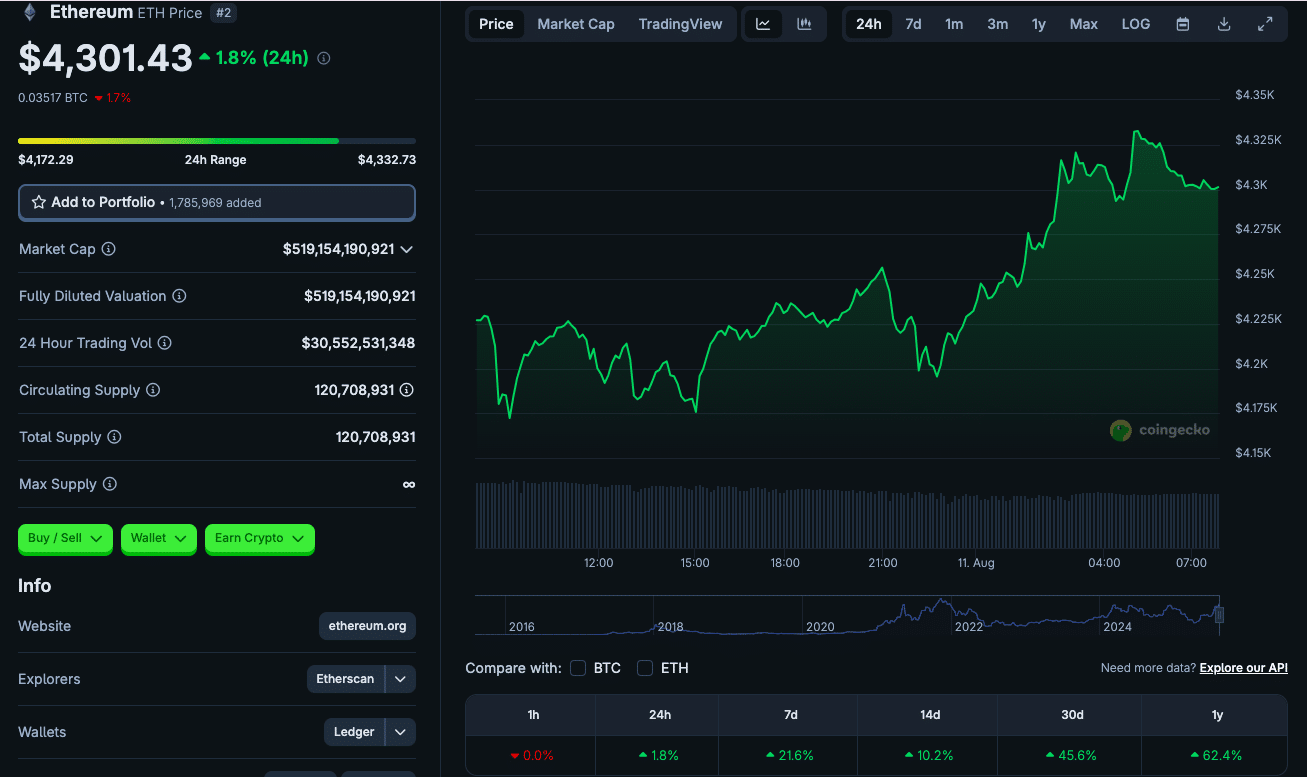Viewport: 1307px width, 777px height.
Task: Click the $30,552,531,348 trading volume value
Action: (x=358, y=343)
